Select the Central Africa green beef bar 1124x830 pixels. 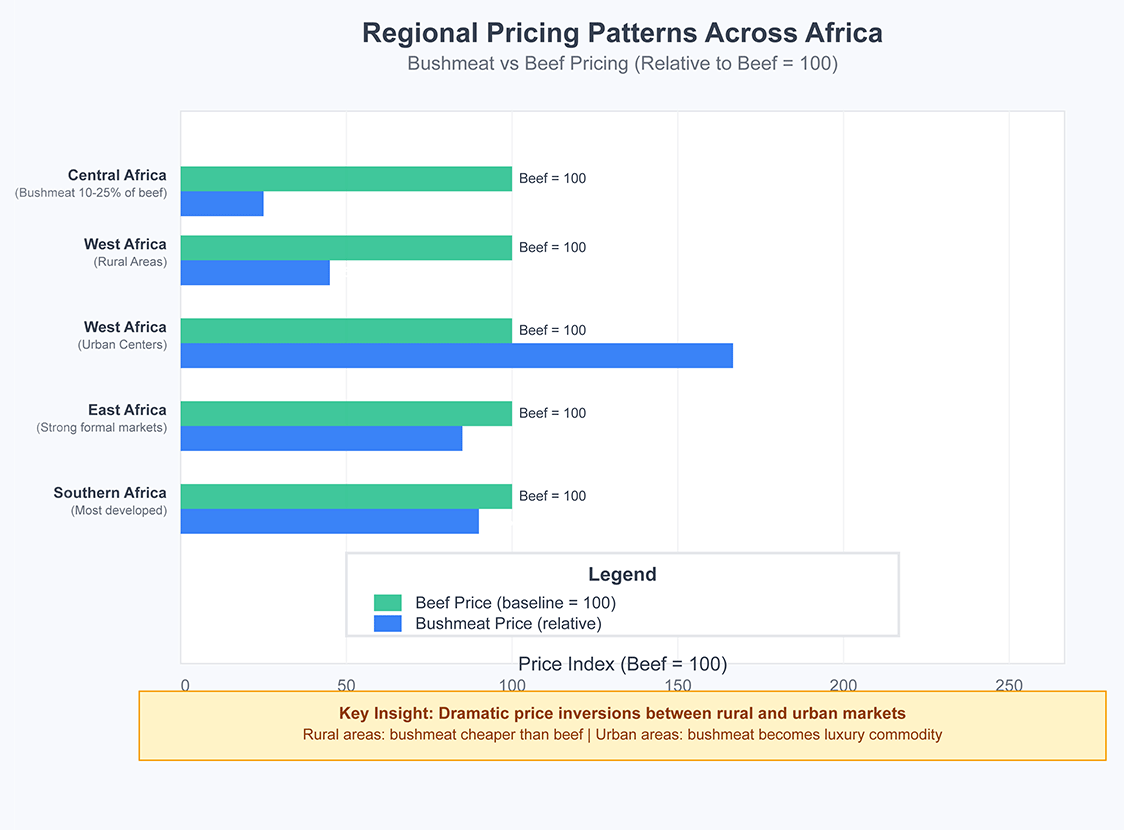coord(346,178)
